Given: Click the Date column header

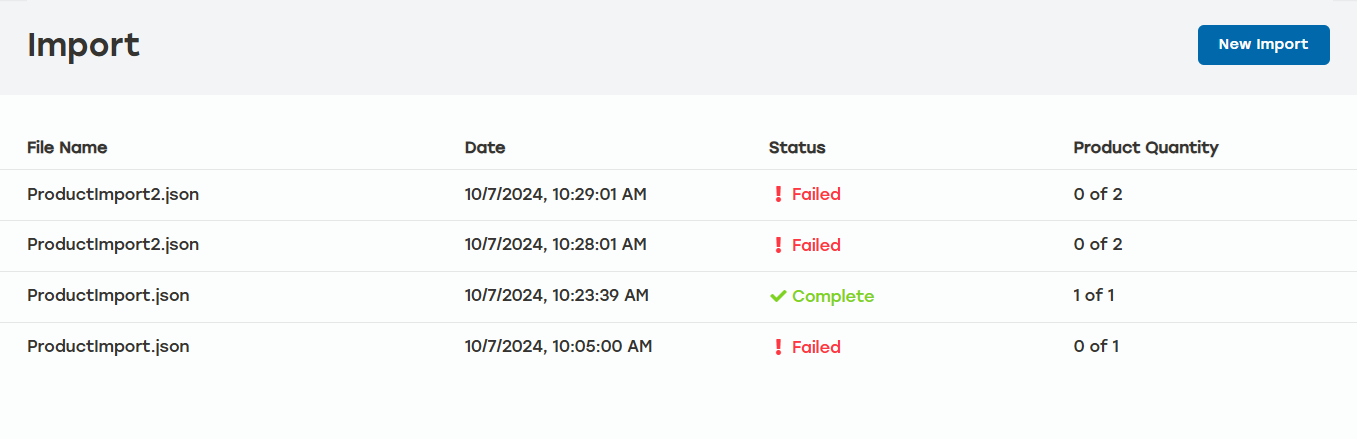Looking at the screenshot, I should pos(485,148).
